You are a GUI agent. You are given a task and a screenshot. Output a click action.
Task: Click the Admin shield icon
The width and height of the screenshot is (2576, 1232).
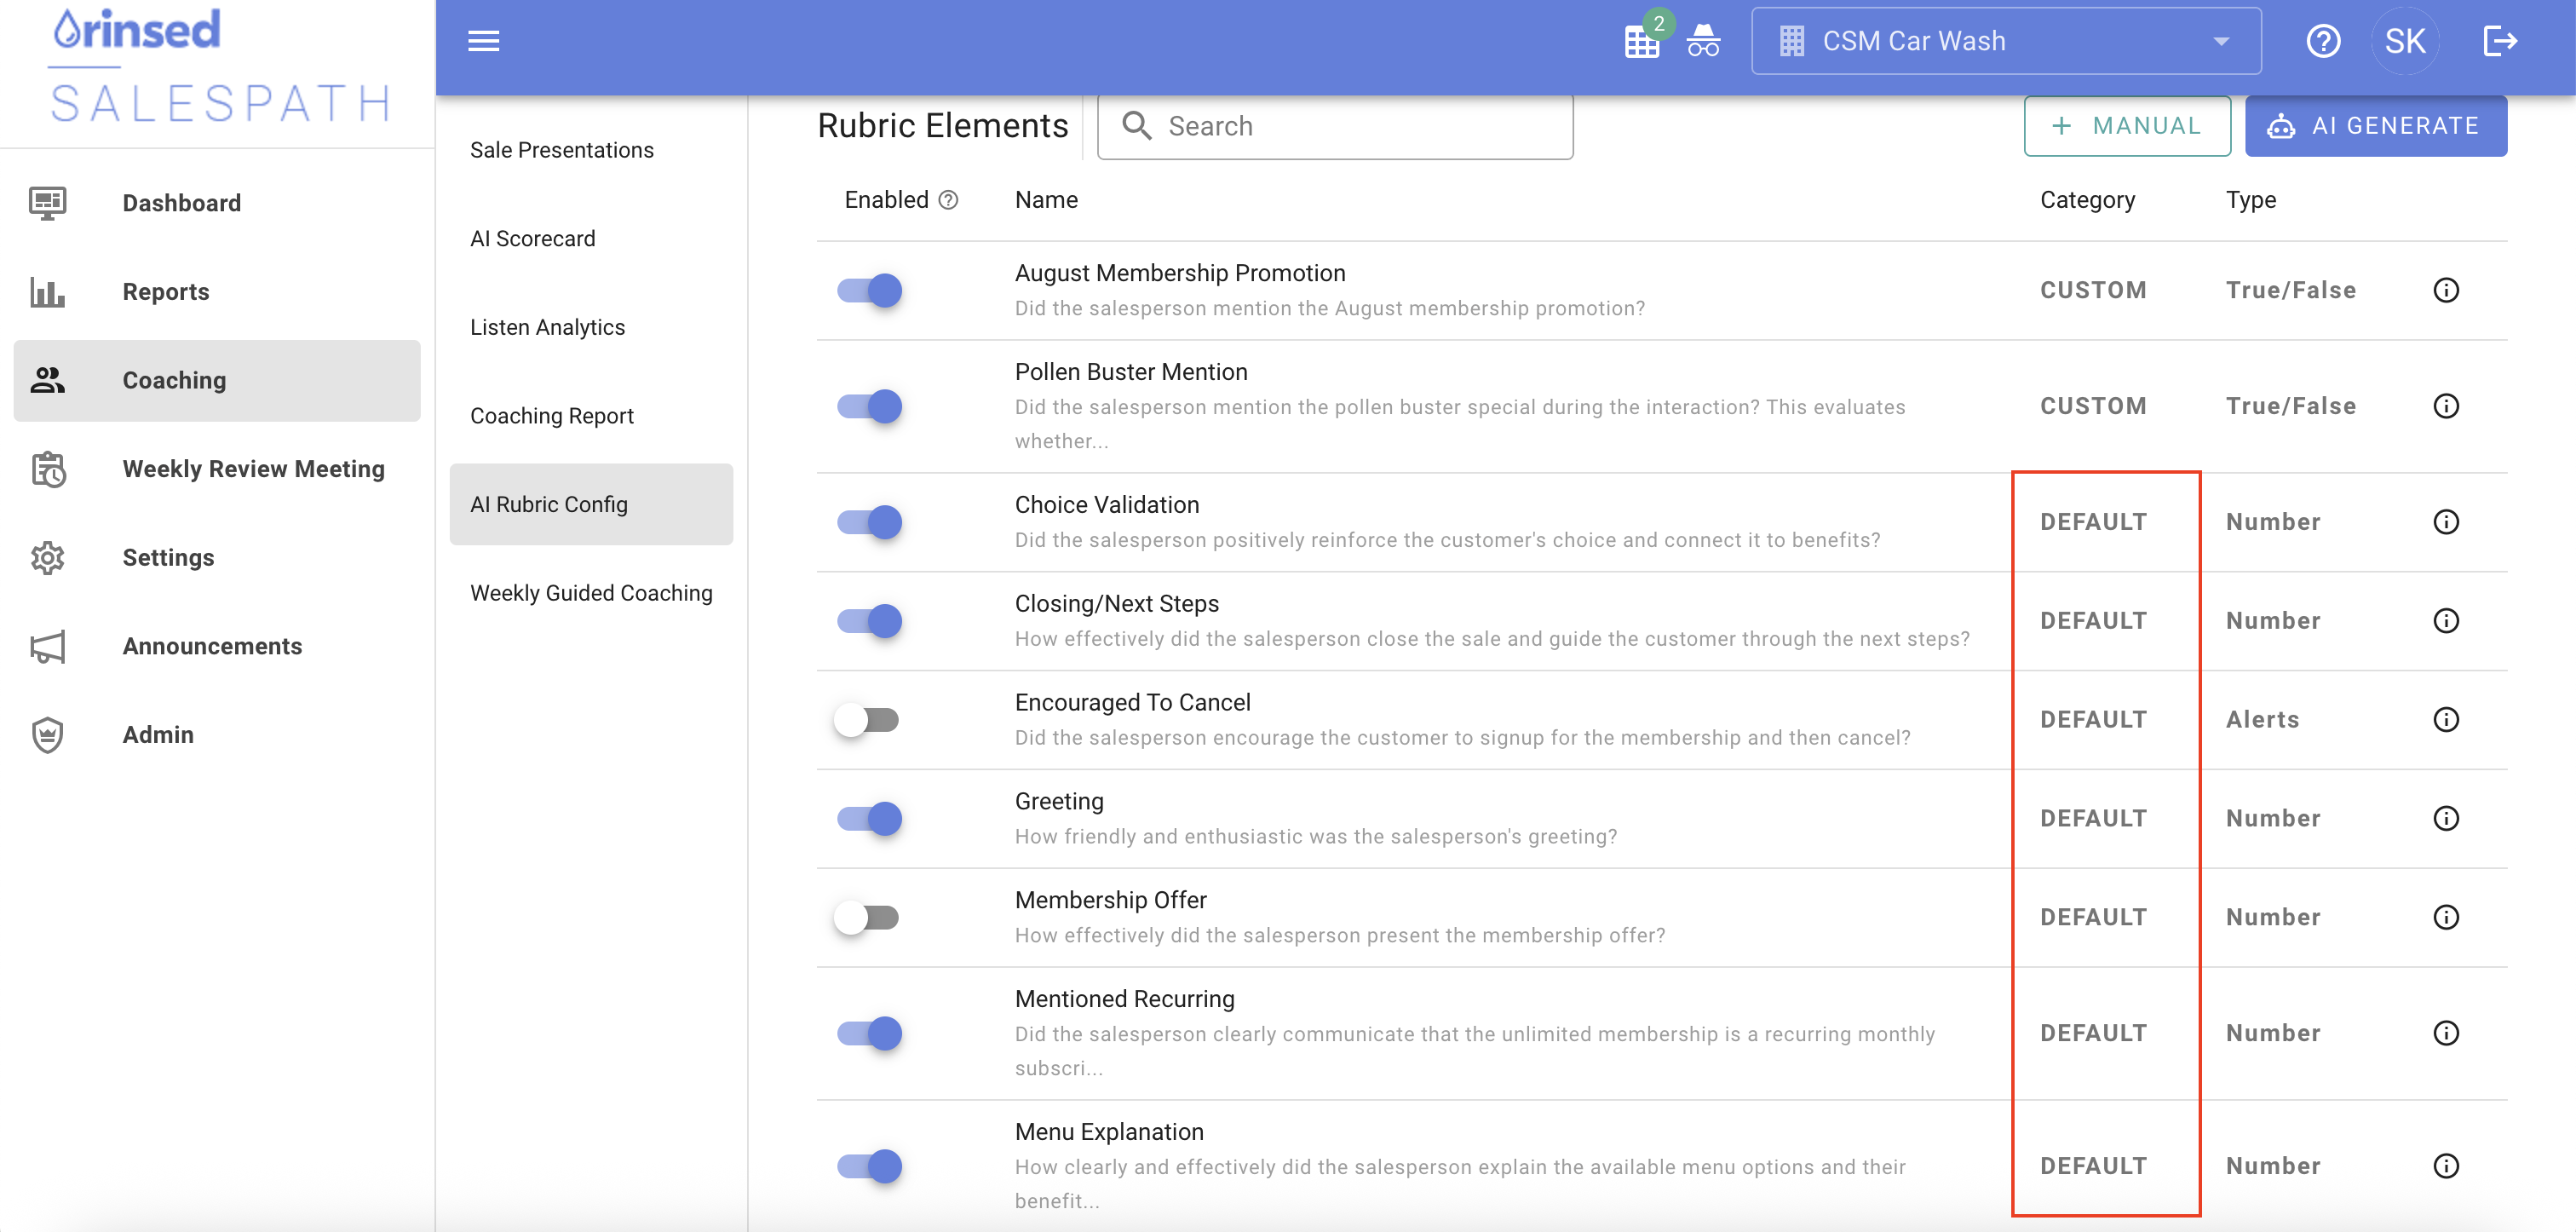[48, 735]
